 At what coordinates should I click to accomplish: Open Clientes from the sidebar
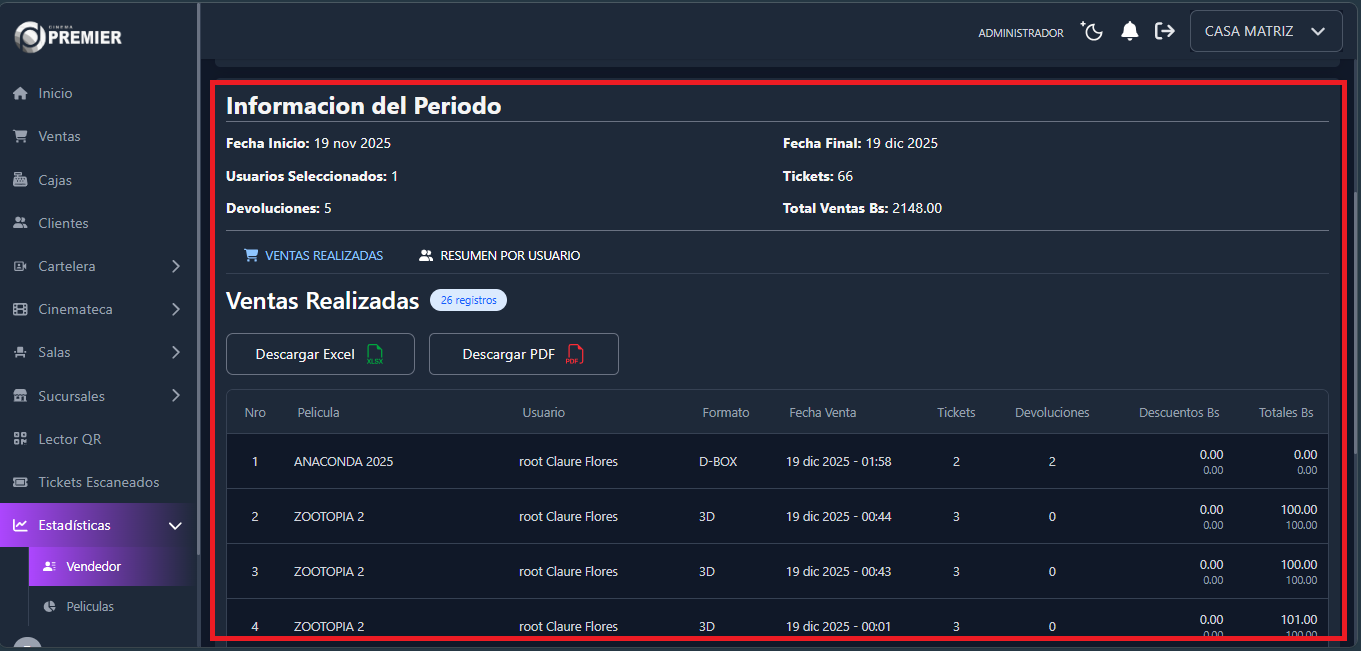[63, 223]
